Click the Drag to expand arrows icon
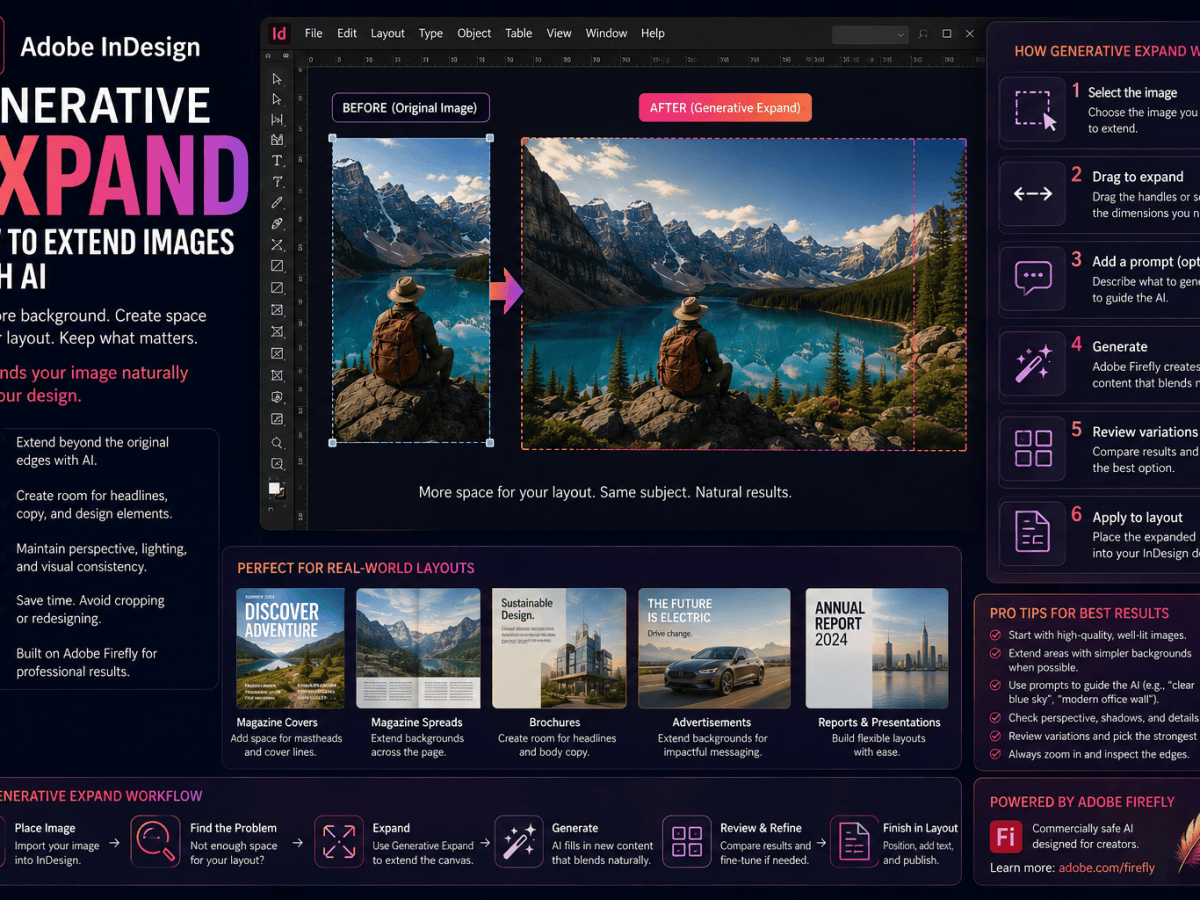The height and width of the screenshot is (900, 1200). point(1033,194)
